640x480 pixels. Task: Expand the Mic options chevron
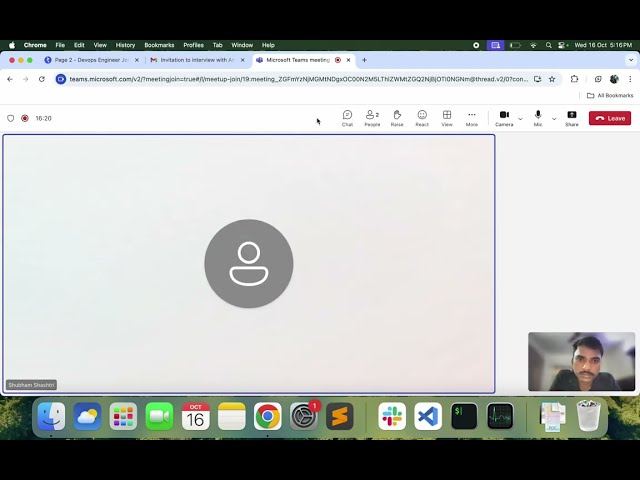point(554,119)
